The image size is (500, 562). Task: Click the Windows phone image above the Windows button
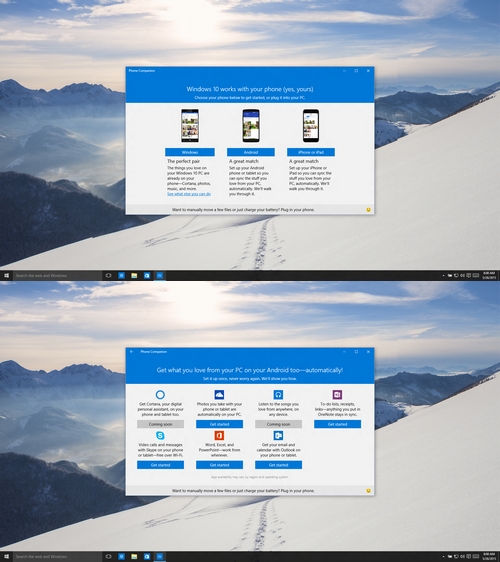tap(190, 126)
